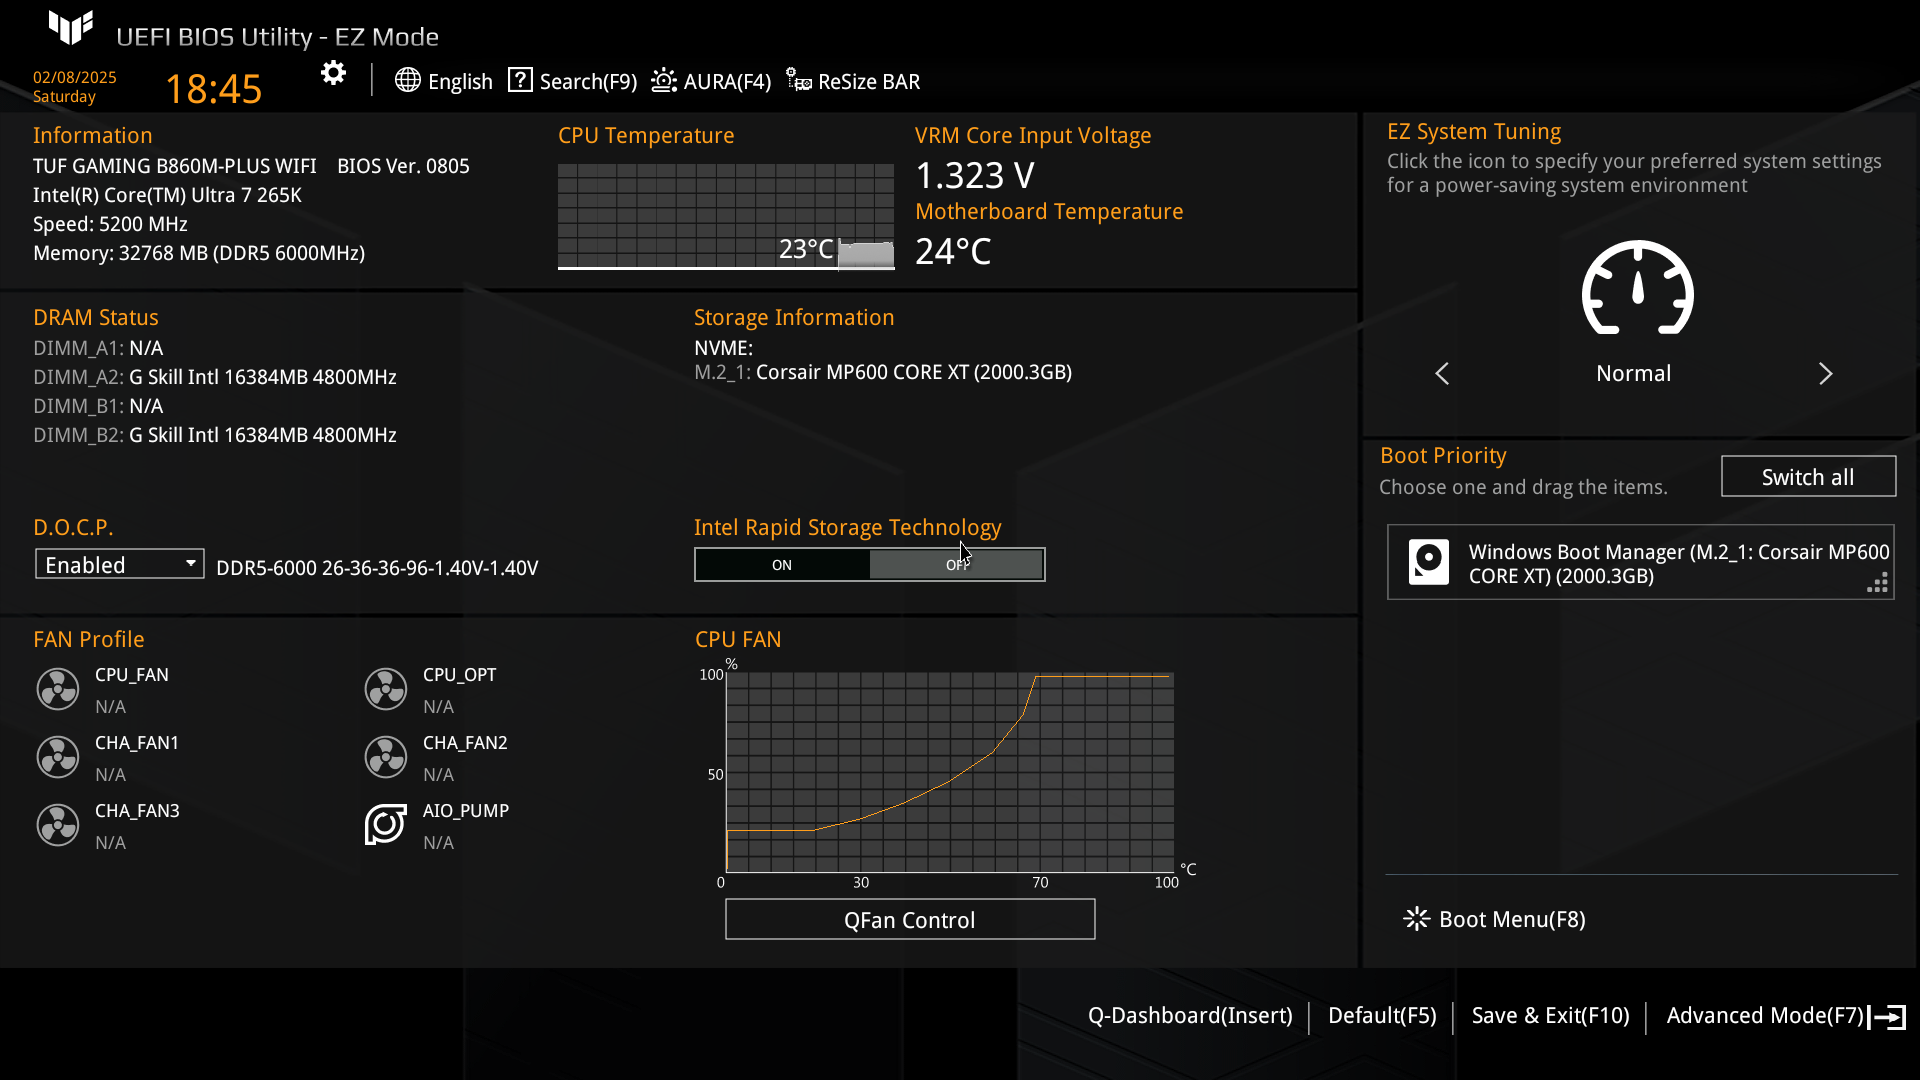Viewport: 1920px width, 1080px height.
Task: Click the CPU FAN curve chart
Action: (950, 773)
